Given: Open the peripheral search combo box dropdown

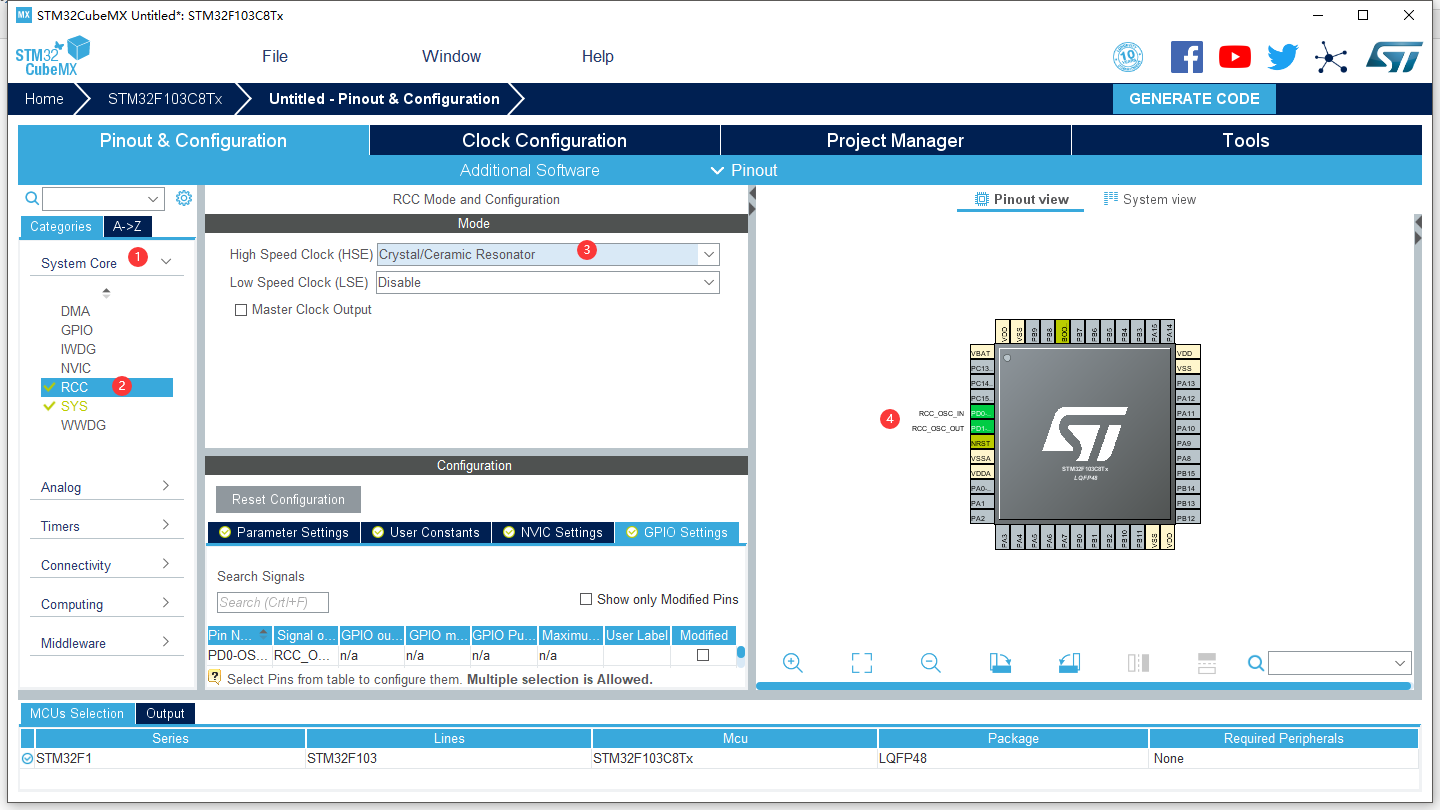Looking at the screenshot, I should click(153, 199).
